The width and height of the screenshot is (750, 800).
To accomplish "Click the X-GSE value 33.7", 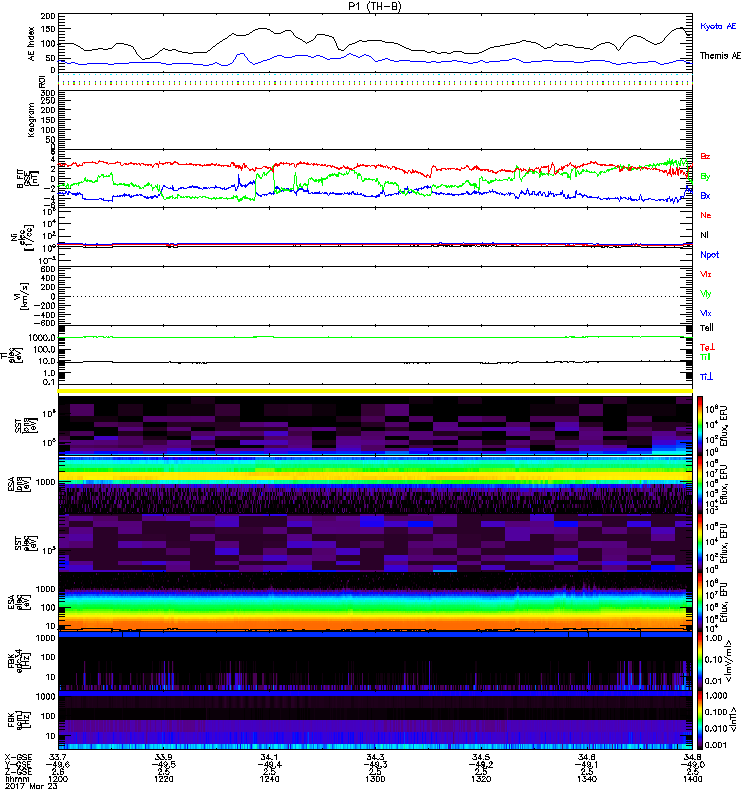I will tap(58, 757).
